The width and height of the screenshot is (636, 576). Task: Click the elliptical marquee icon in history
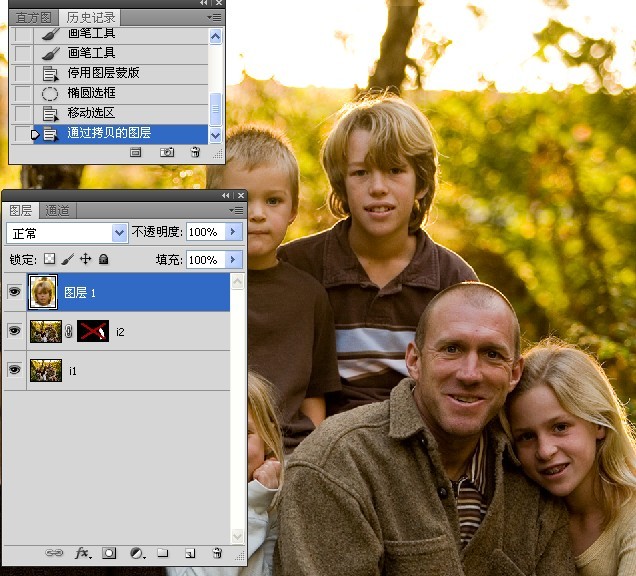(50, 94)
